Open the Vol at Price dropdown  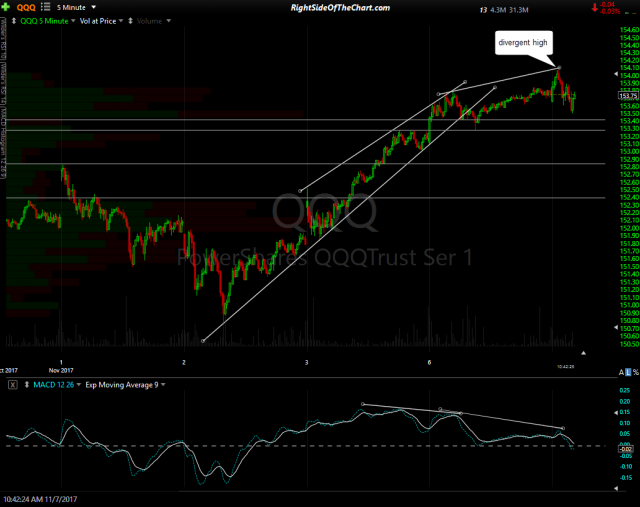coord(101,21)
